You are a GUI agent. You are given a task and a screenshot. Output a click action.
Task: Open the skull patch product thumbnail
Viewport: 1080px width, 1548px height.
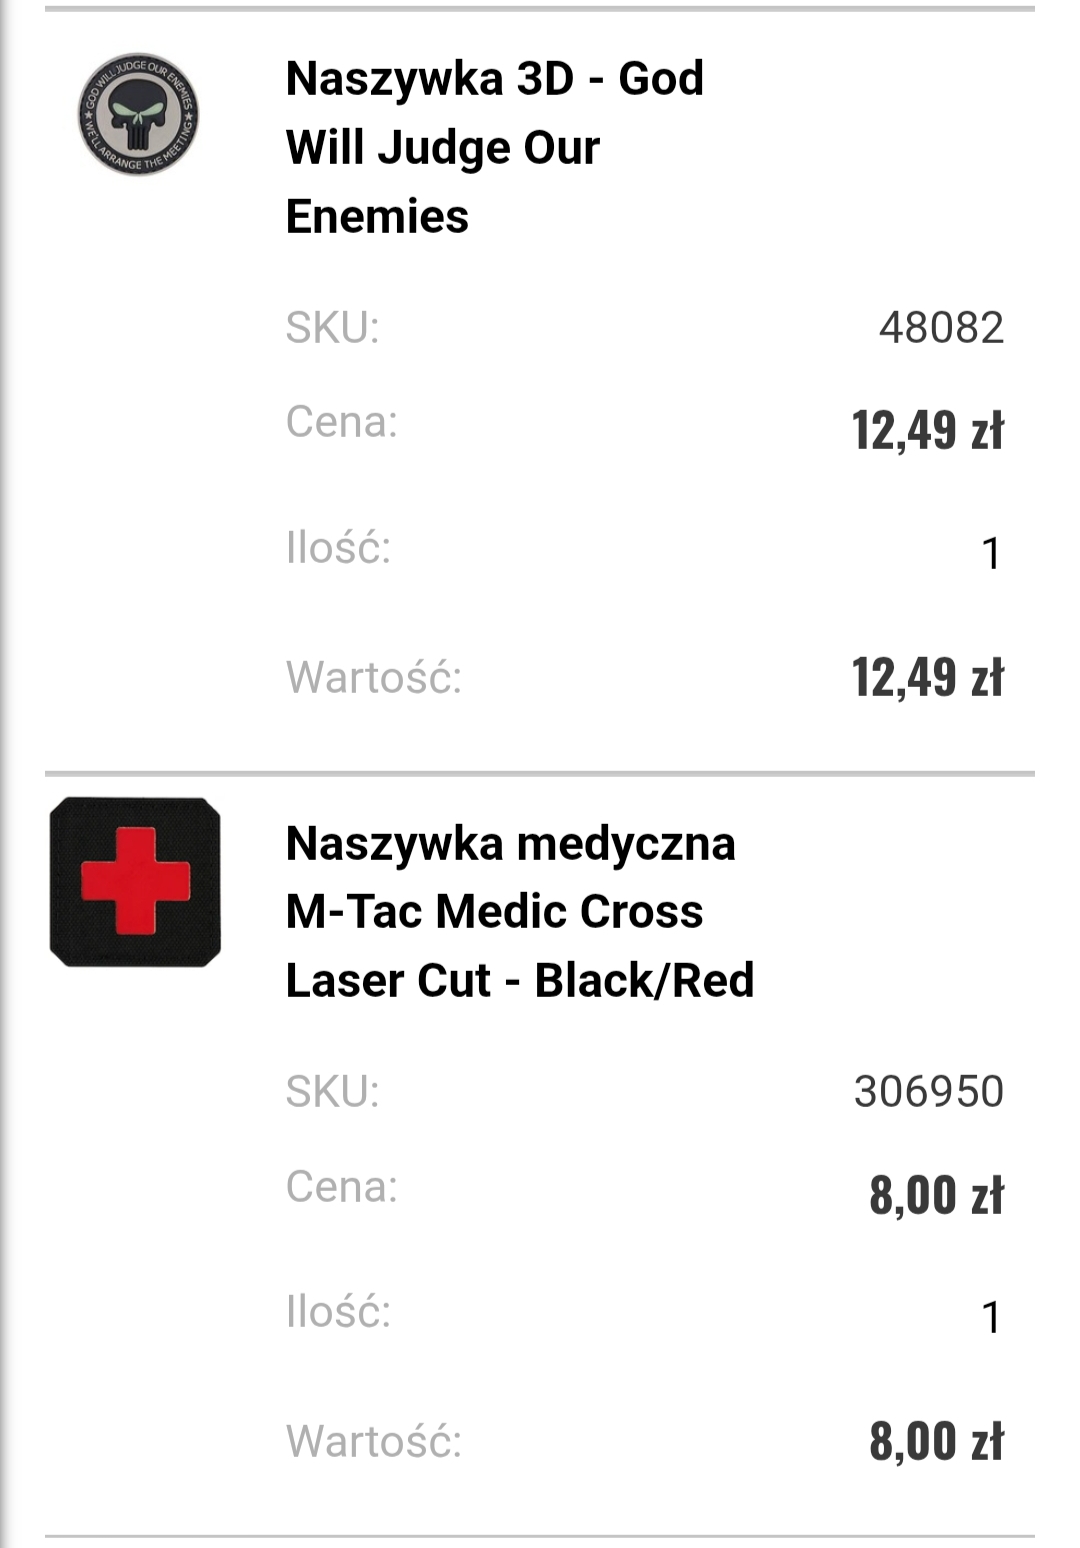point(138,115)
